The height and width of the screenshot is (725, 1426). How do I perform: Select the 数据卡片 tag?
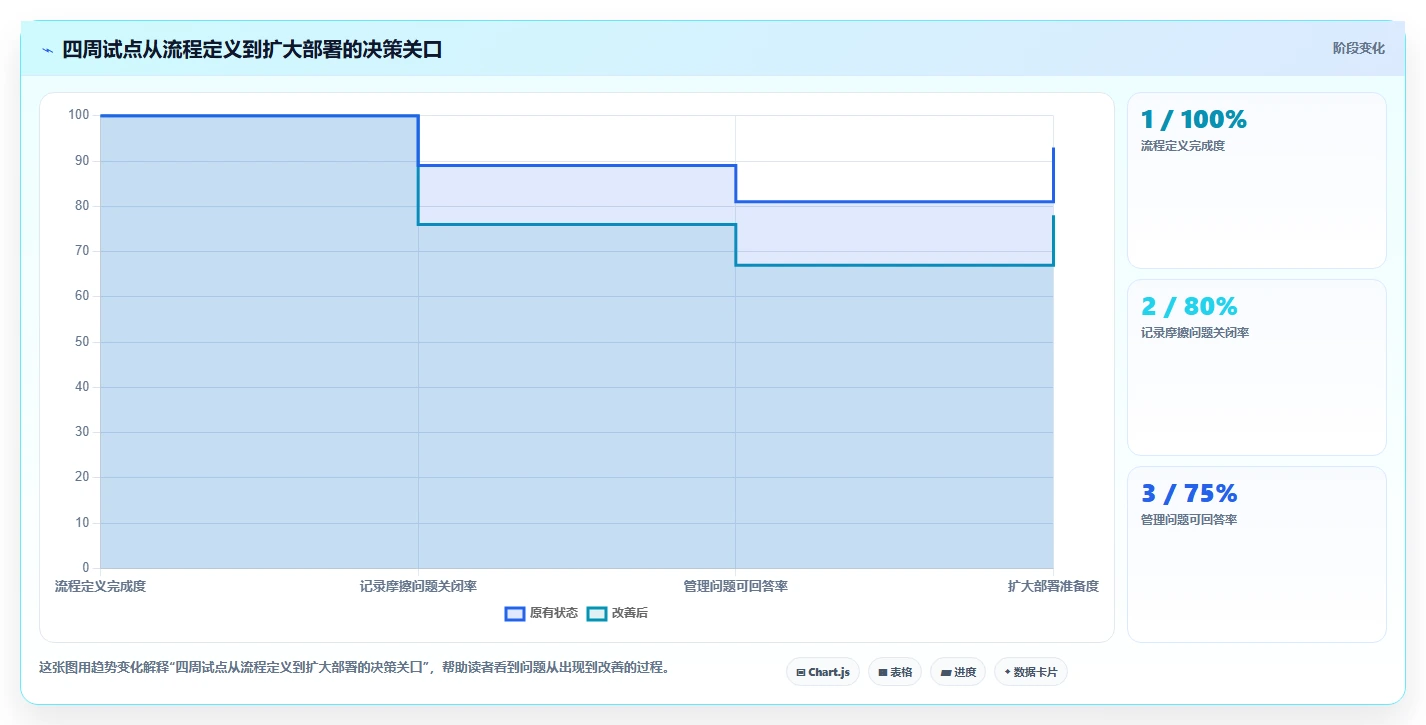(x=1031, y=672)
